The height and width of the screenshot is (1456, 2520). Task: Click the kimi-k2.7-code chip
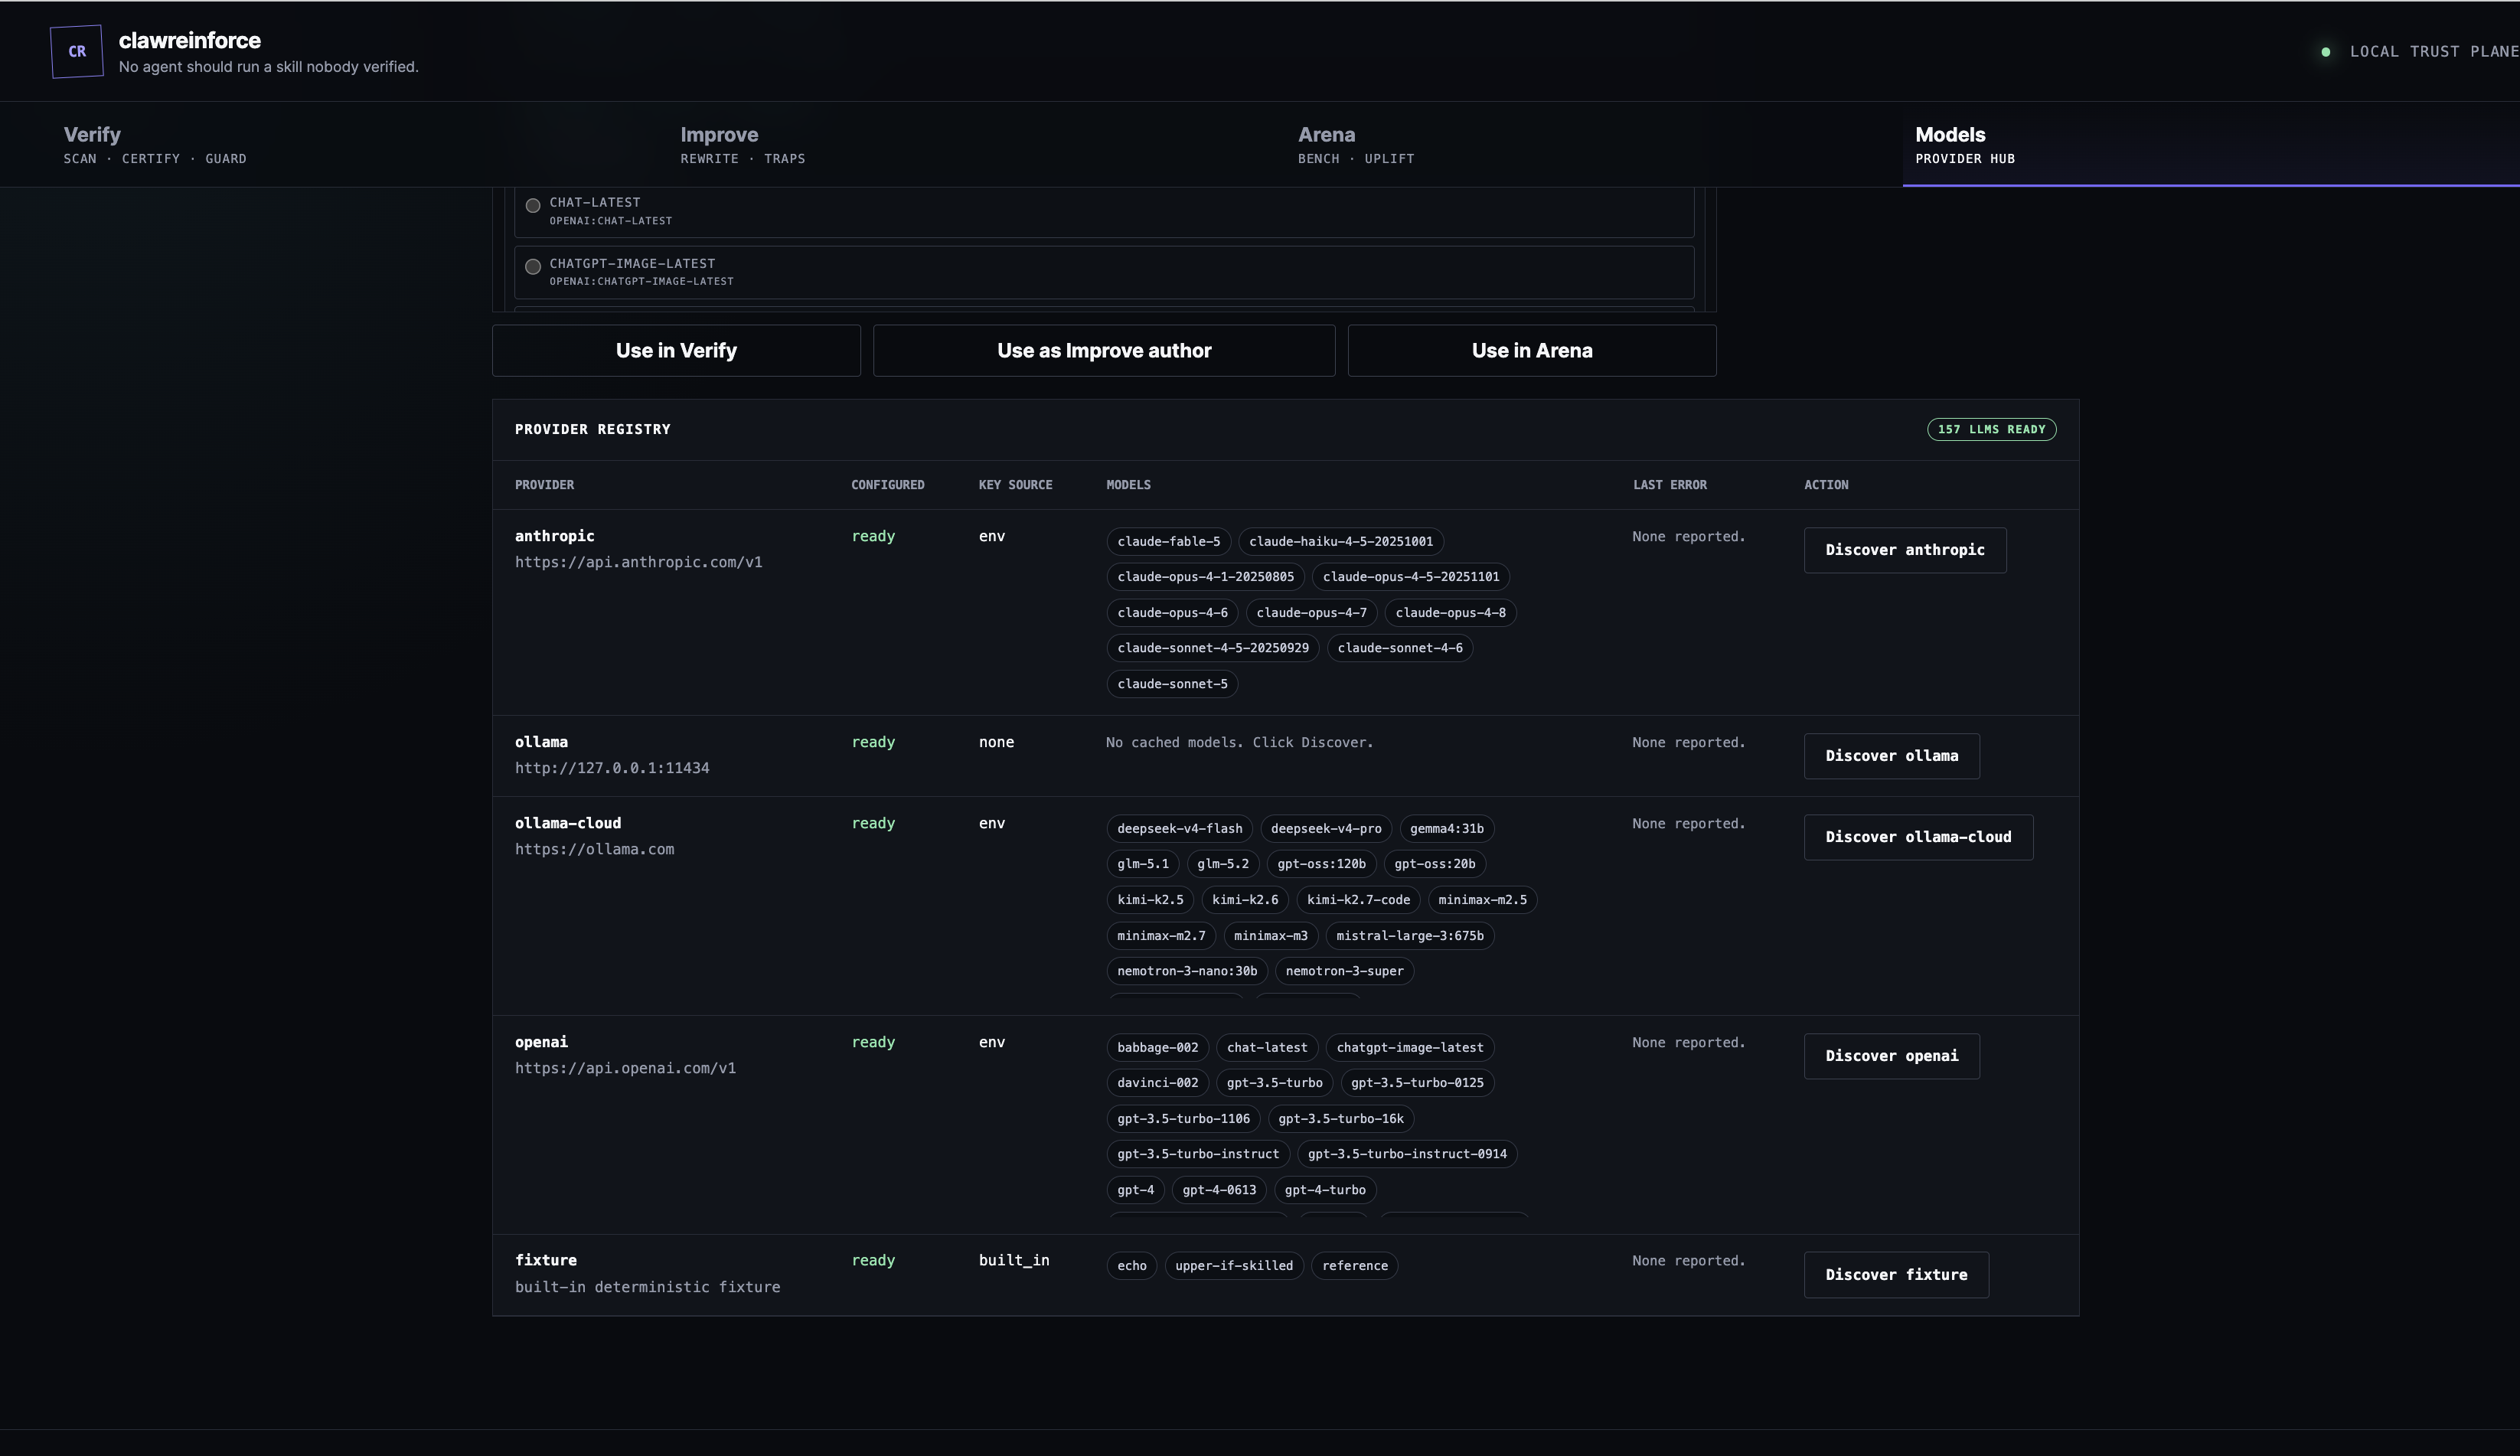click(x=1358, y=900)
